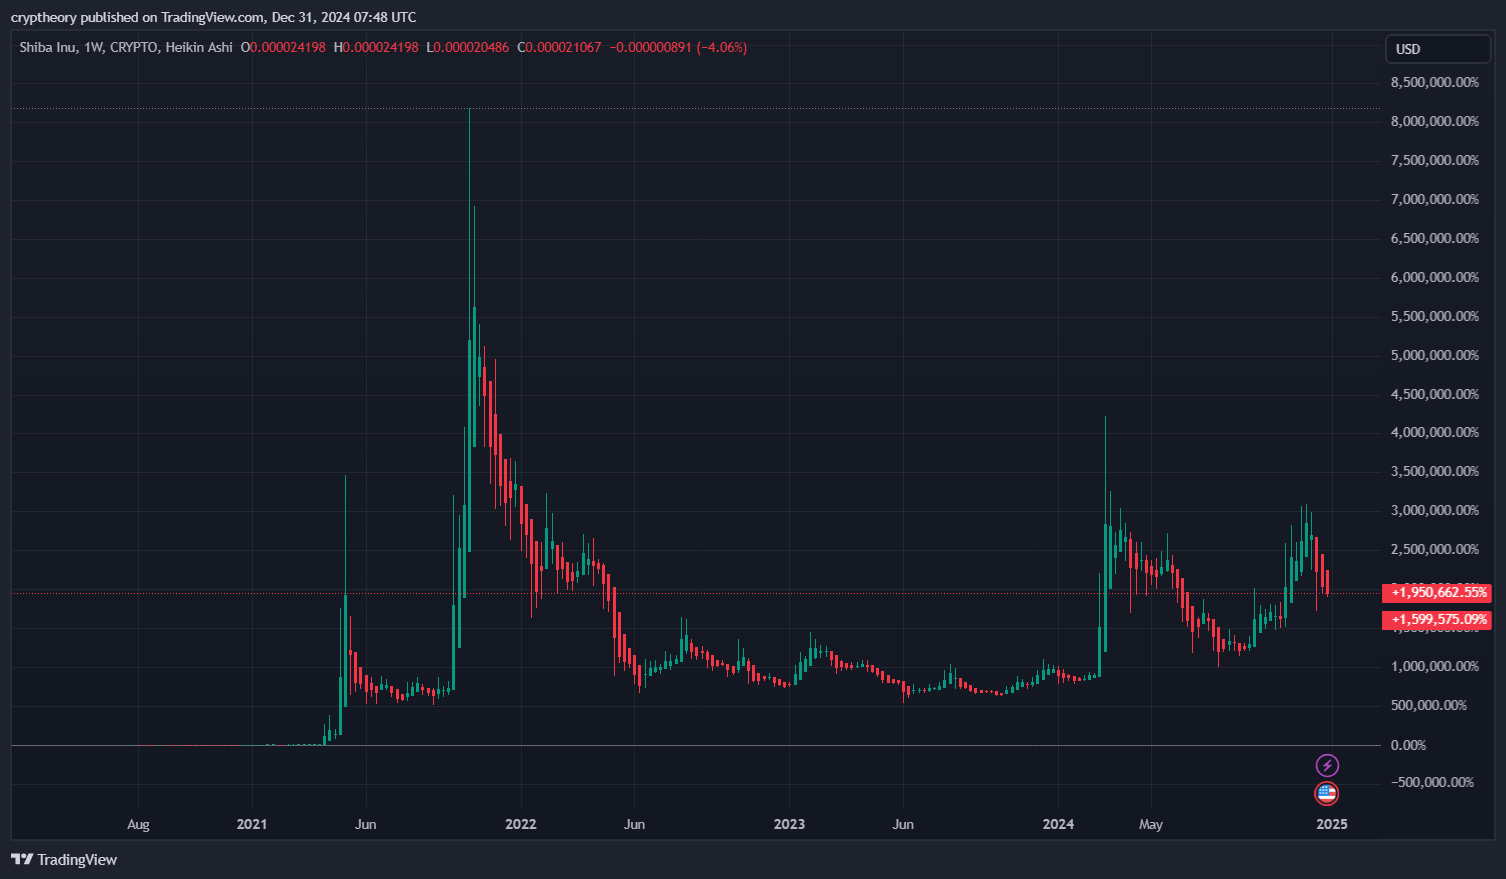
Task: Click the Shiba Inu symbol title
Action: pos(49,47)
